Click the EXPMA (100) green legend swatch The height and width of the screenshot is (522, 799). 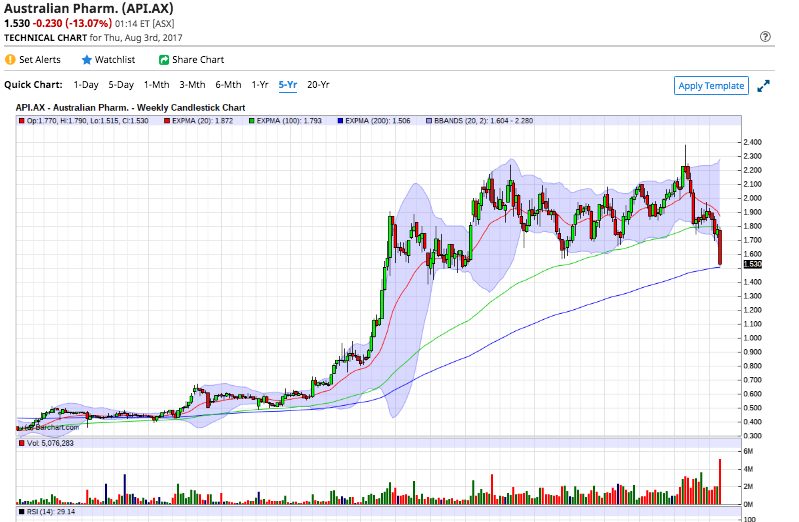[252, 121]
